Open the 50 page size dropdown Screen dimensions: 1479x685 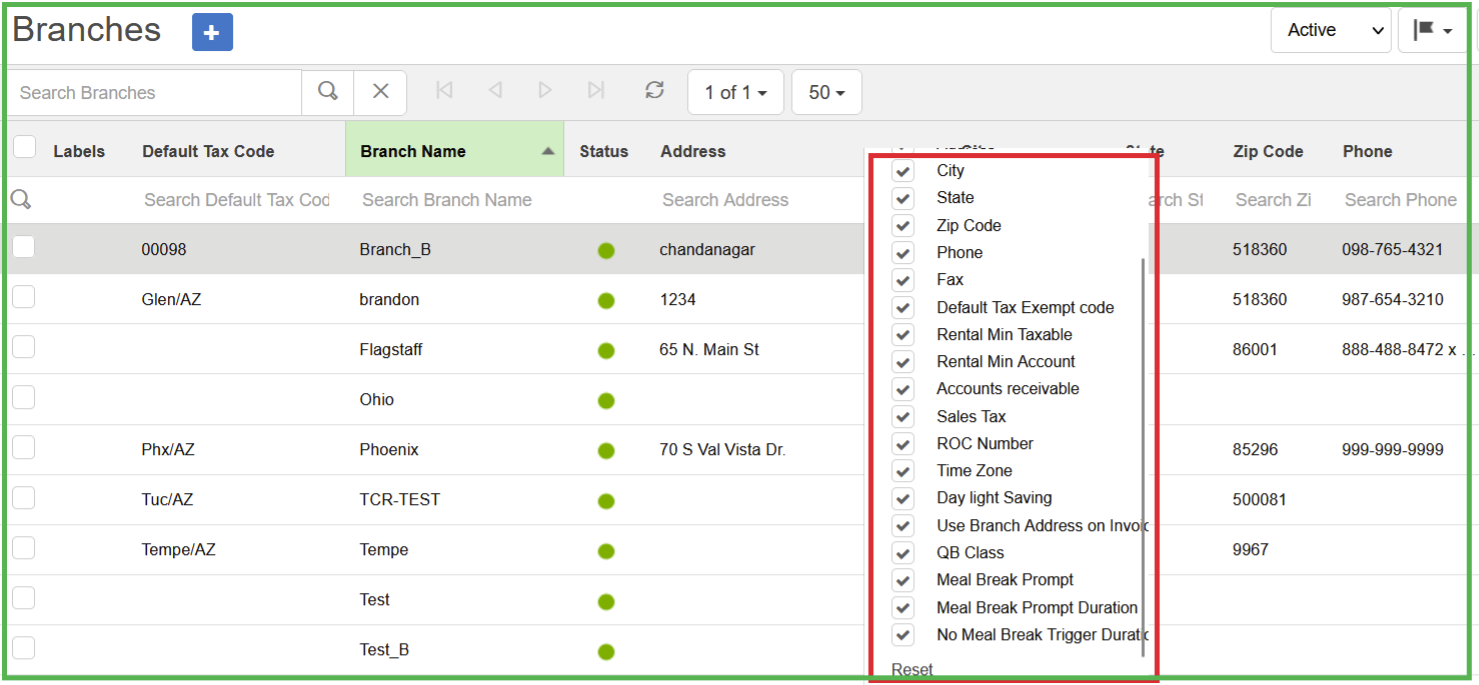pyautogui.click(x=826, y=93)
